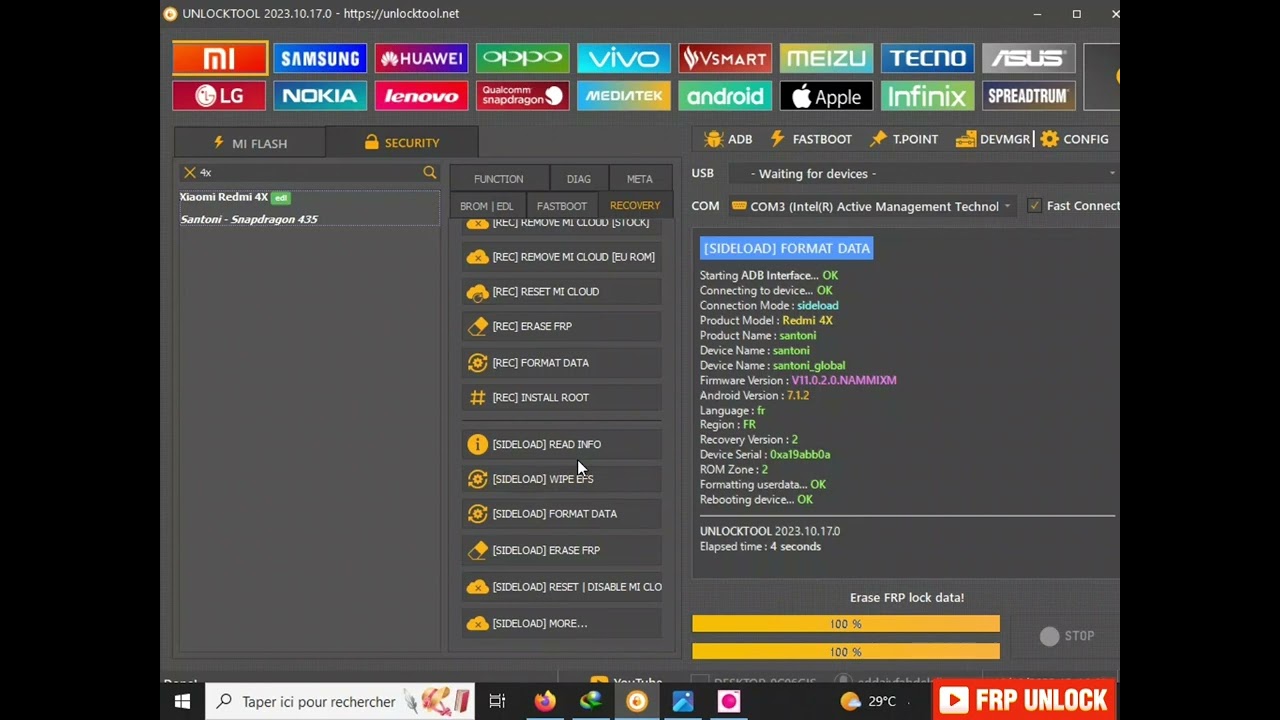Launch Firefox from the taskbar

544,701
